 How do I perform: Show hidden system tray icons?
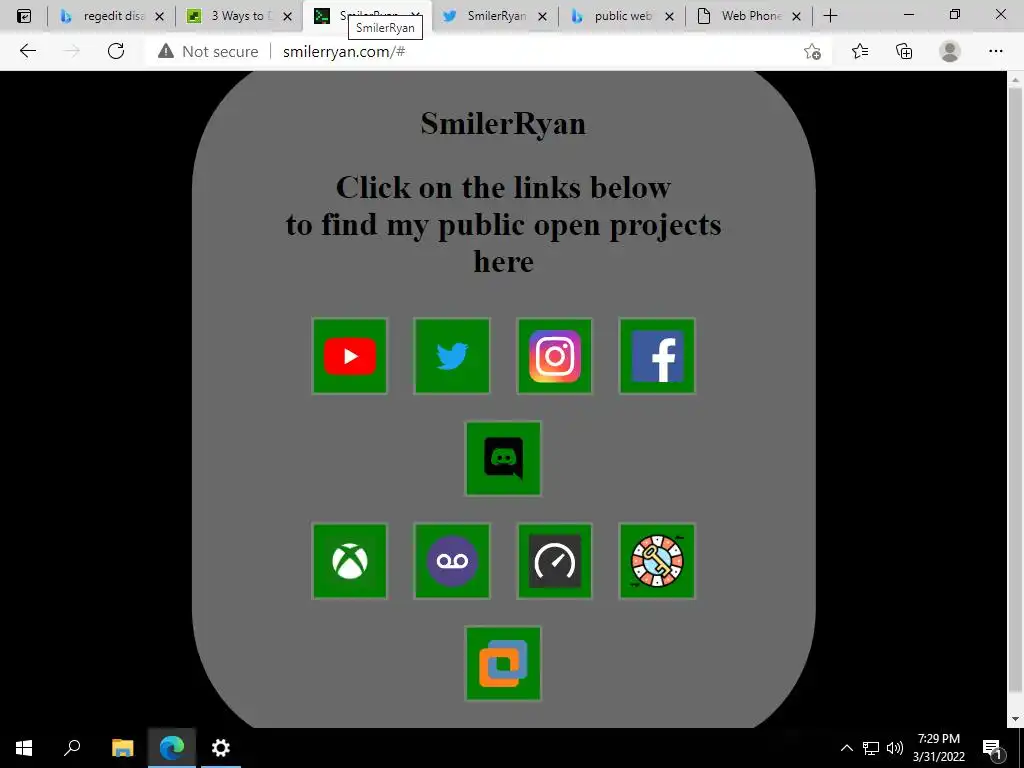(x=846, y=748)
